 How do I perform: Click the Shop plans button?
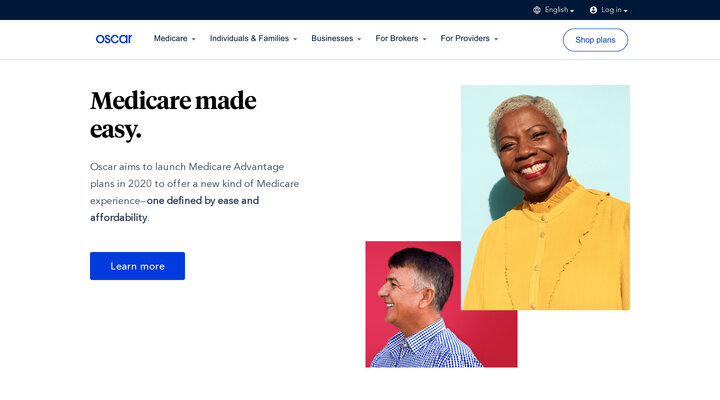coord(595,40)
